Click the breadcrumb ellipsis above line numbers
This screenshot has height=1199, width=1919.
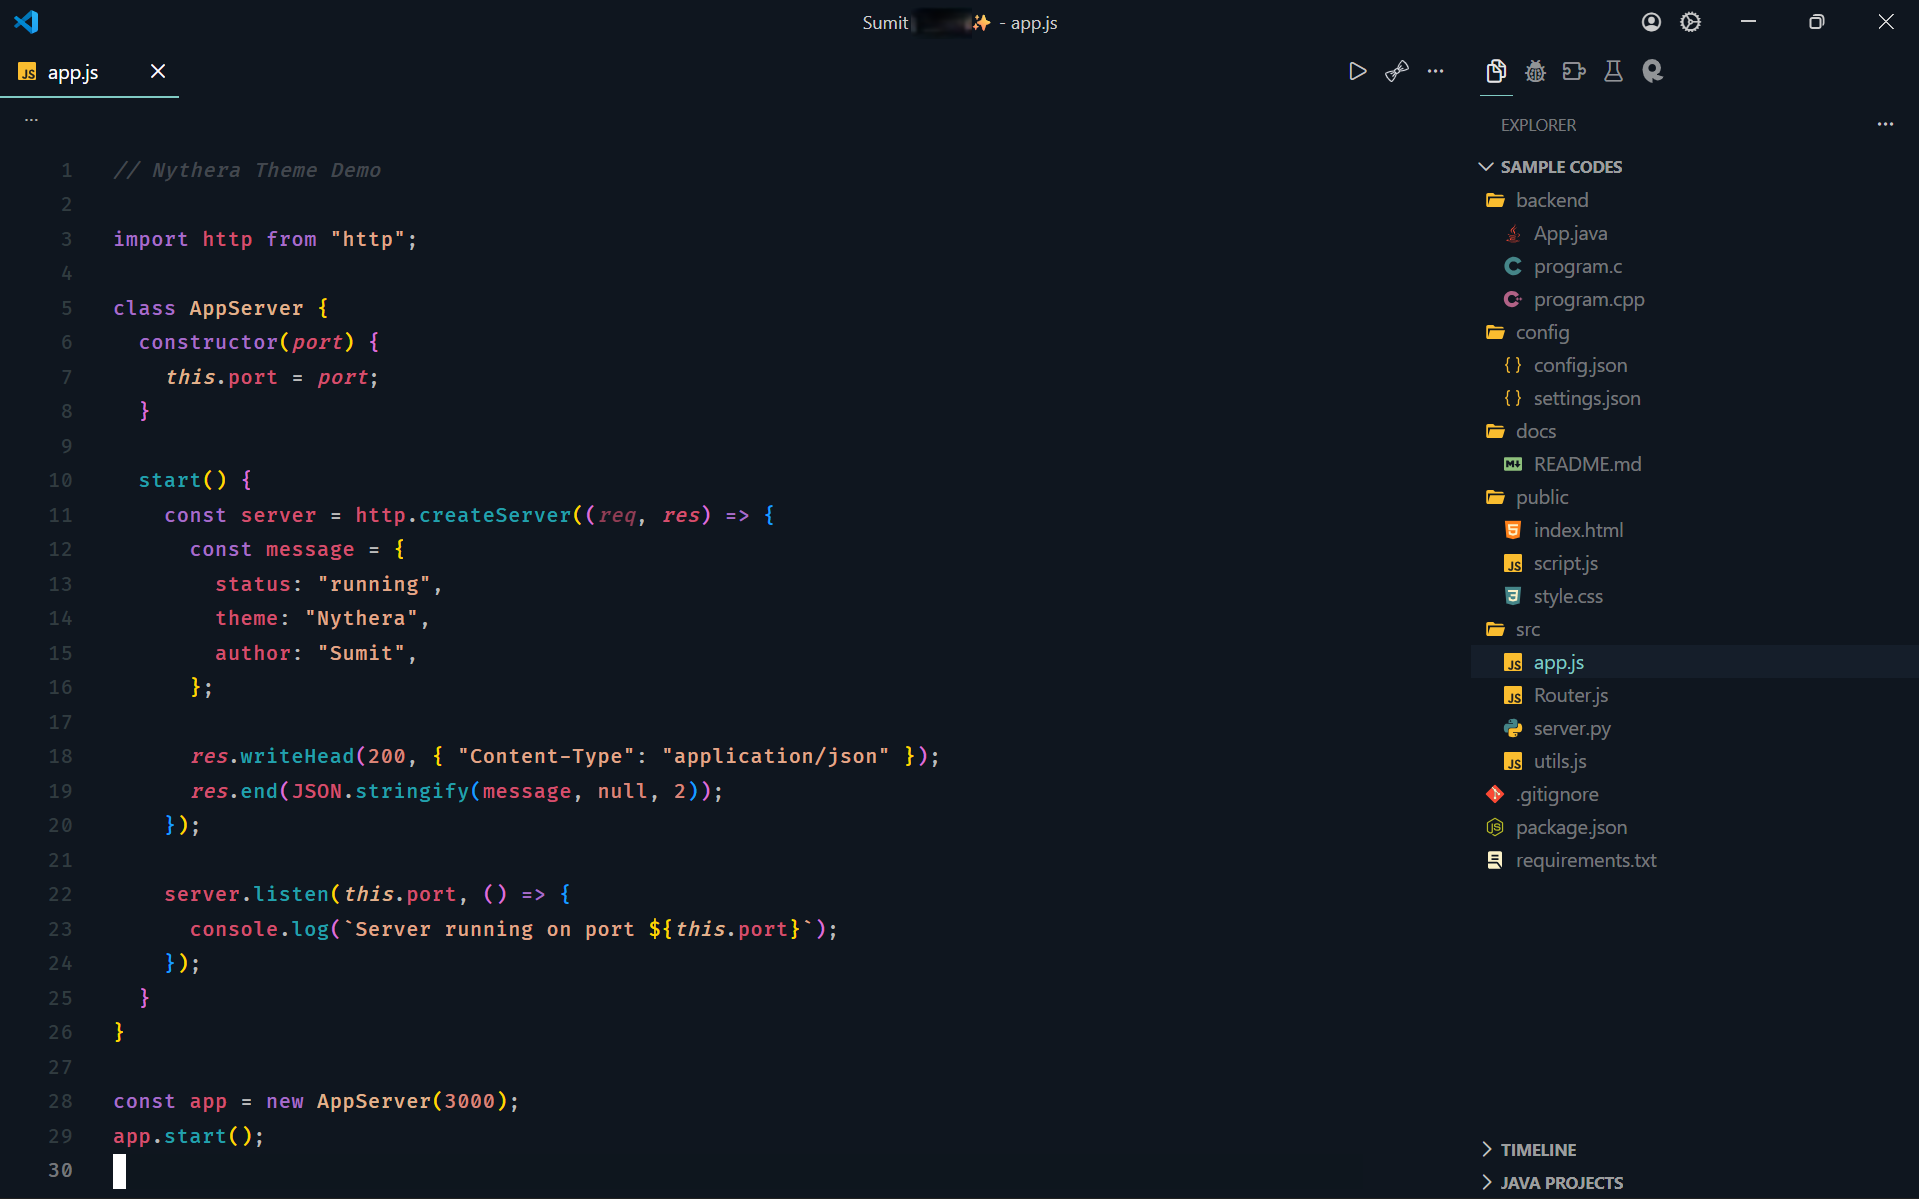tap(31, 119)
